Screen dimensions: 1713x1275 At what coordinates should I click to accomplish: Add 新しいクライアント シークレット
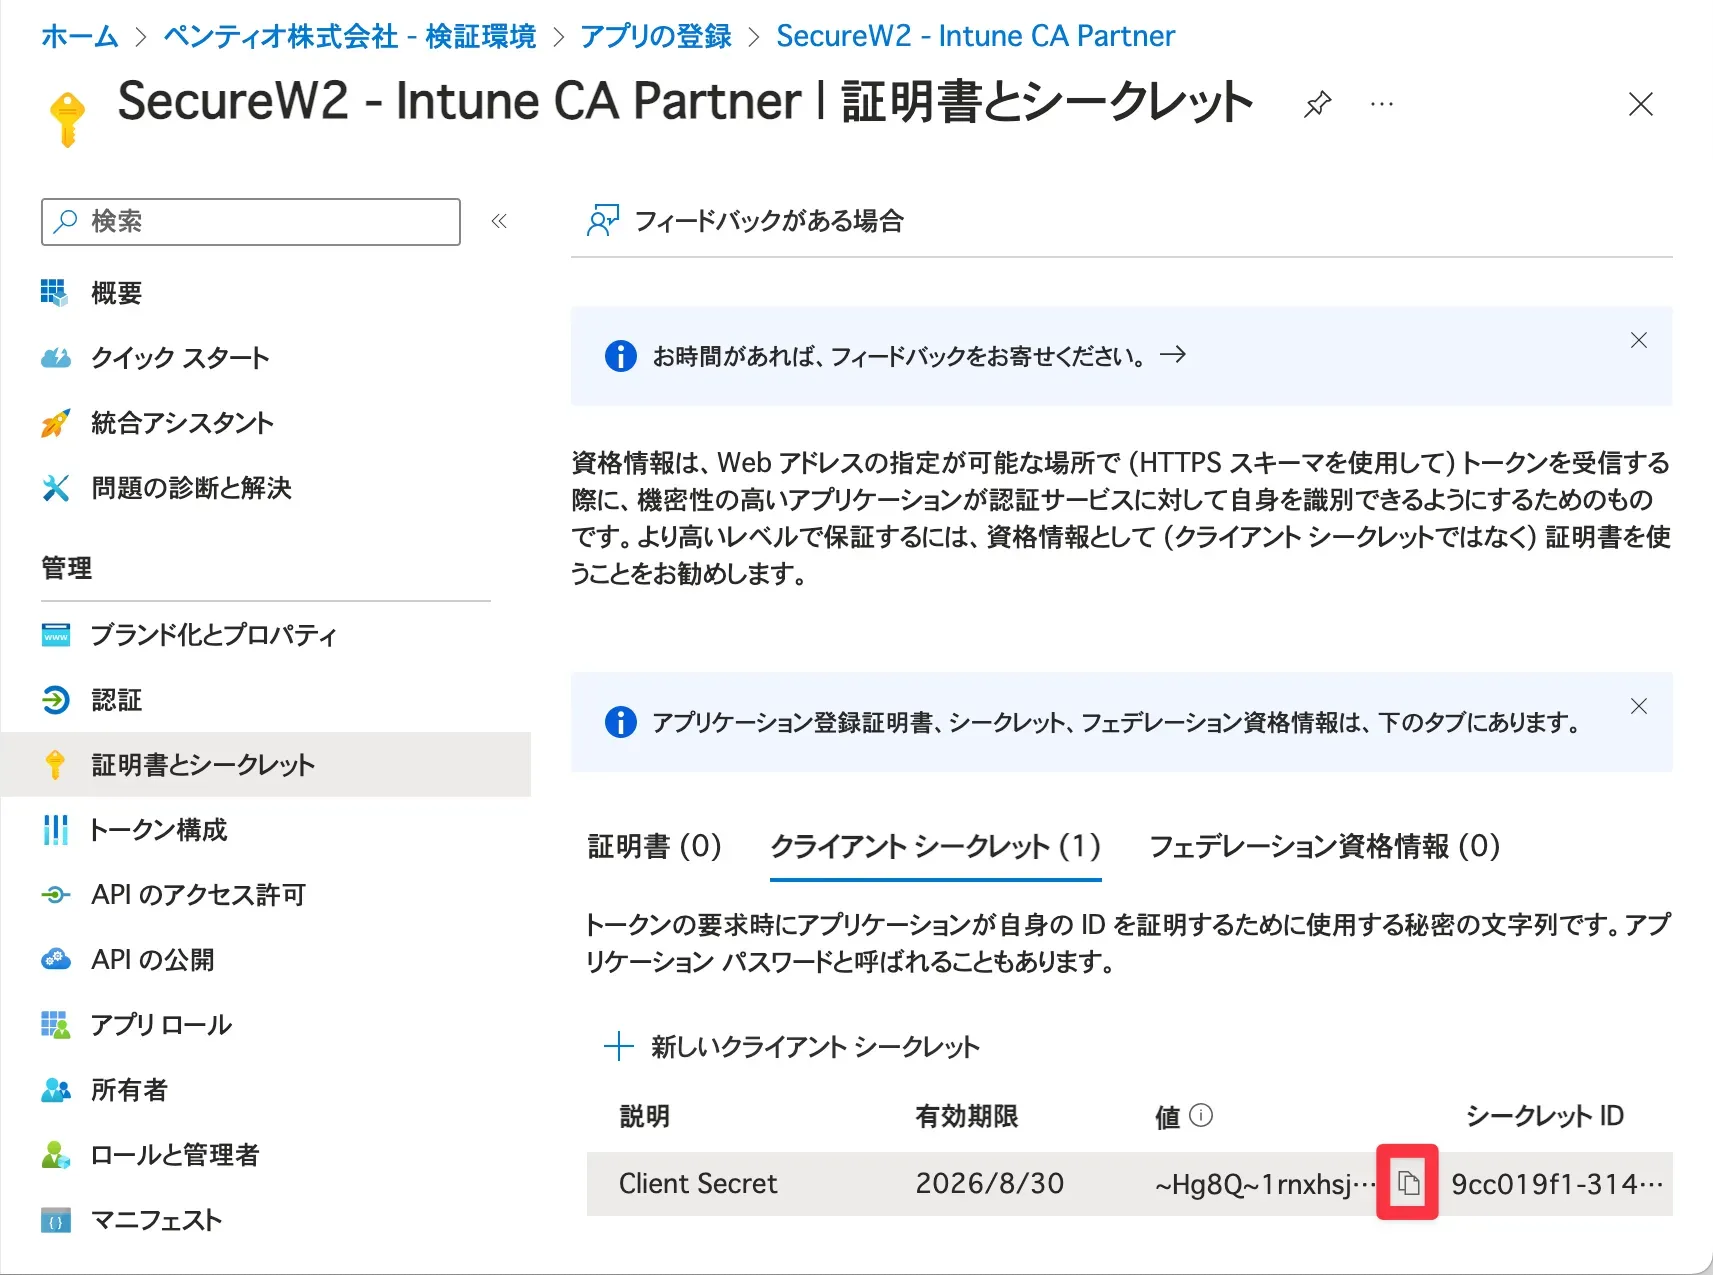(792, 1047)
